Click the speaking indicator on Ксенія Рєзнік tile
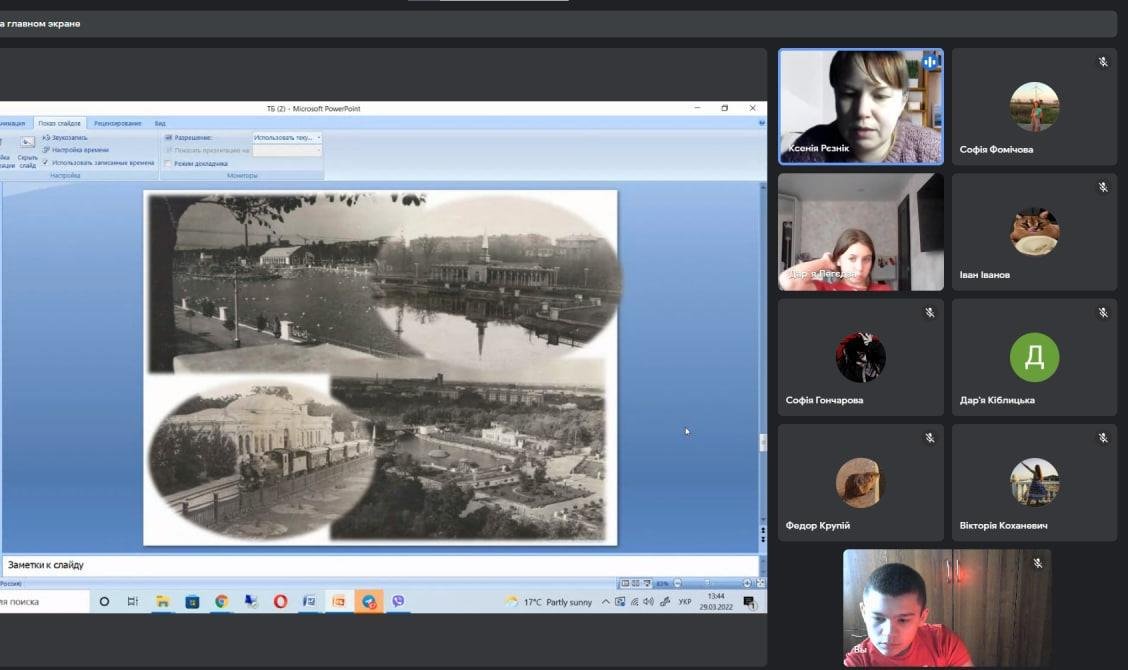 tap(929, 62)
